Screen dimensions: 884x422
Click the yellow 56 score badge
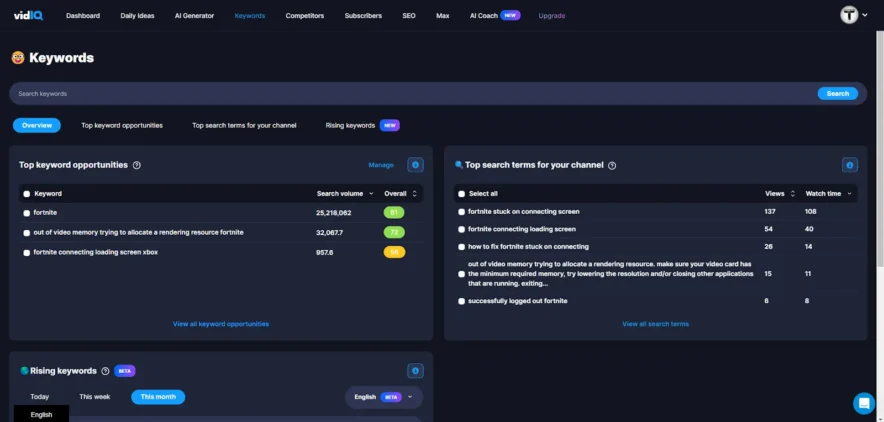pyautogui.click(x=394, y=252)
